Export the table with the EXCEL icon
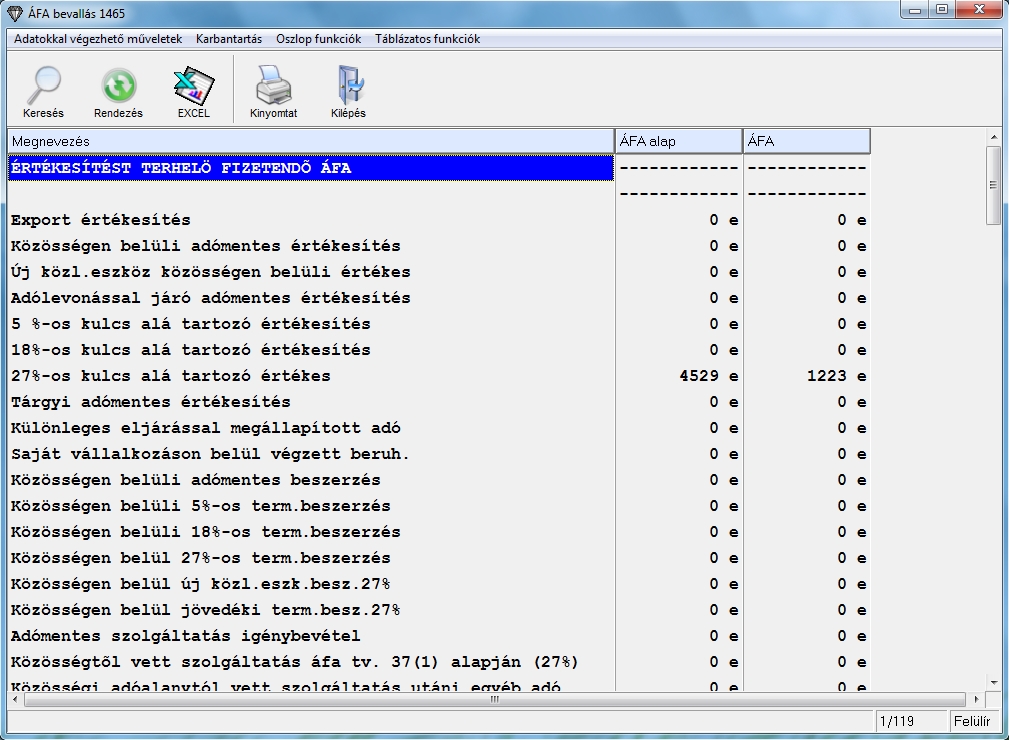 [x=193, y=87]
